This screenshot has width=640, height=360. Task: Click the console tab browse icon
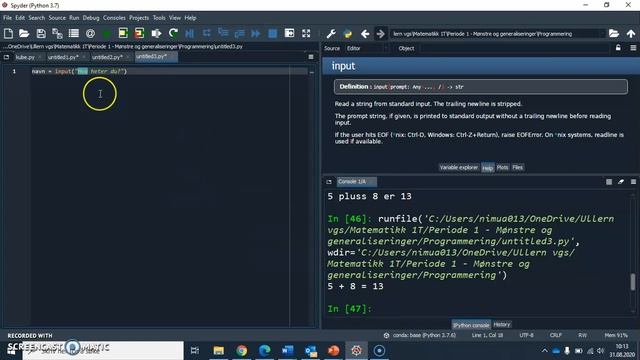(x=329, y=182)
